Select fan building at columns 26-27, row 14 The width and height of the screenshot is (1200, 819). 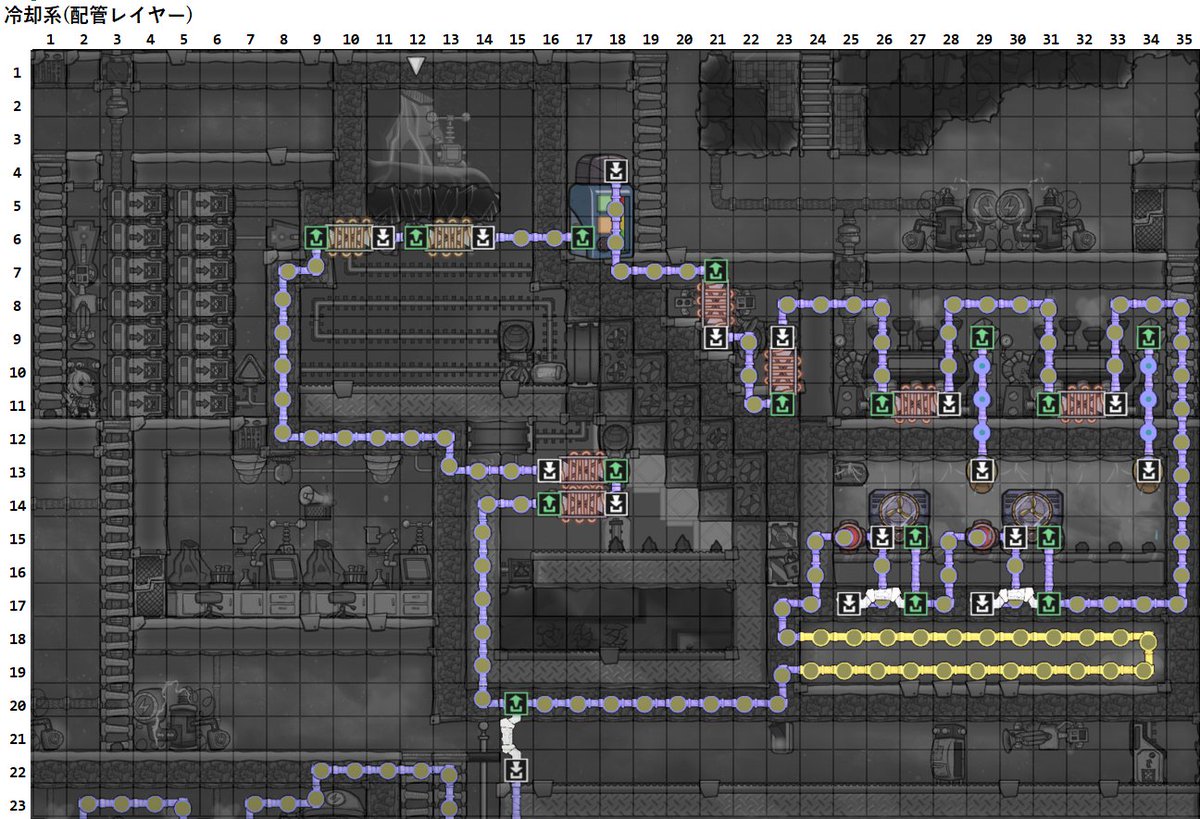pos(899,509)
